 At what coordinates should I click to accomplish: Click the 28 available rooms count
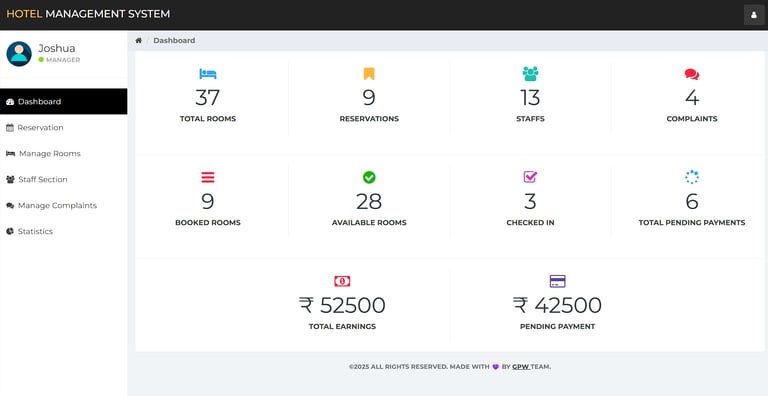pos(369,201)
